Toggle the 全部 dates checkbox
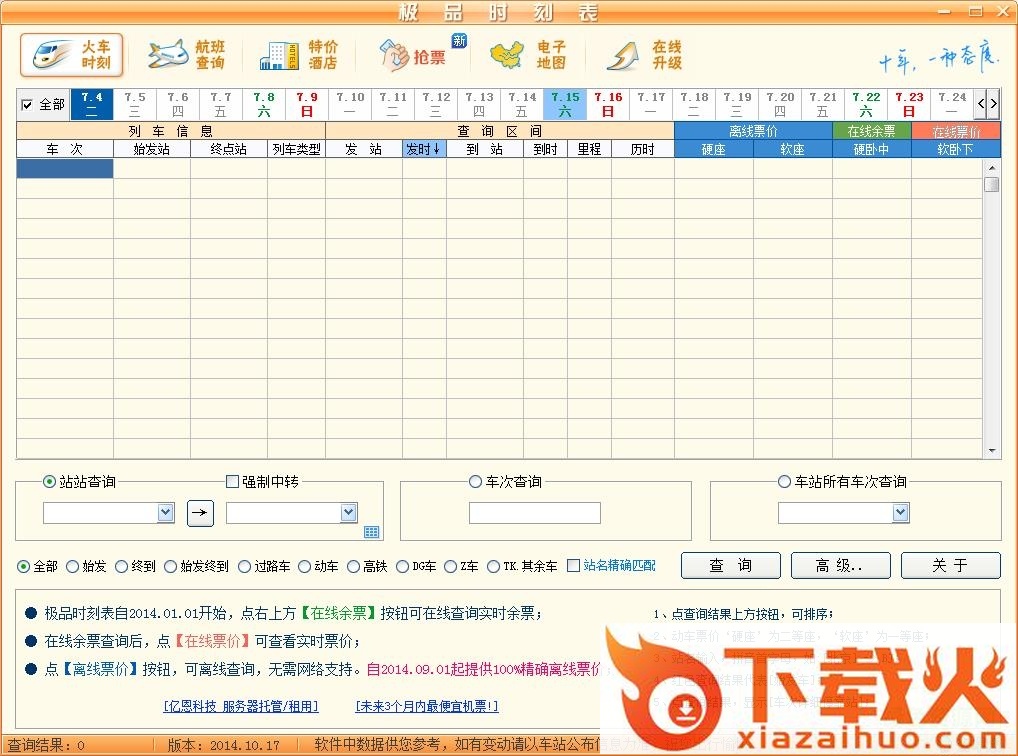The height and width of the screenshot is (756, 1018). point(27,105)
